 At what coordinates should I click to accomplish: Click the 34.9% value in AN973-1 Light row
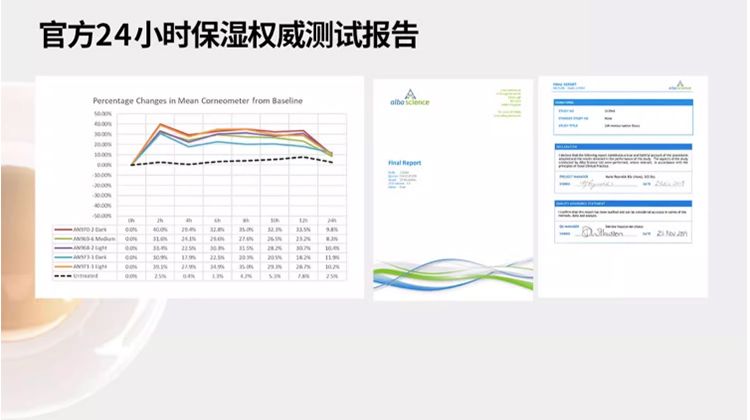pyautogui.click(x=217, y=266)
